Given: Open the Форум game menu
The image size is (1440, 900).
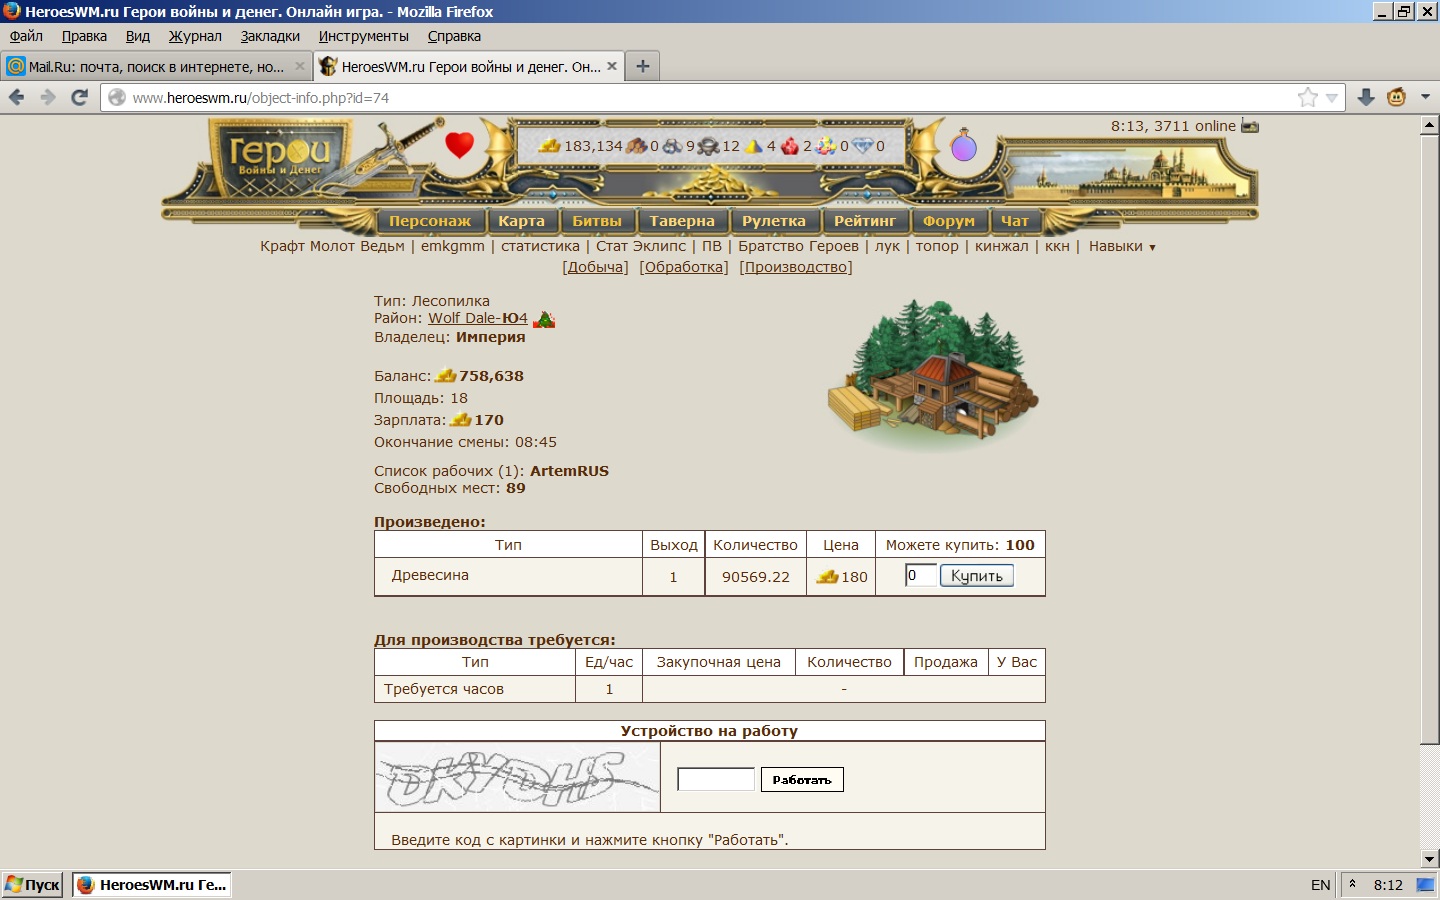Looking at the screenshot, I should [x=949, y=221].
